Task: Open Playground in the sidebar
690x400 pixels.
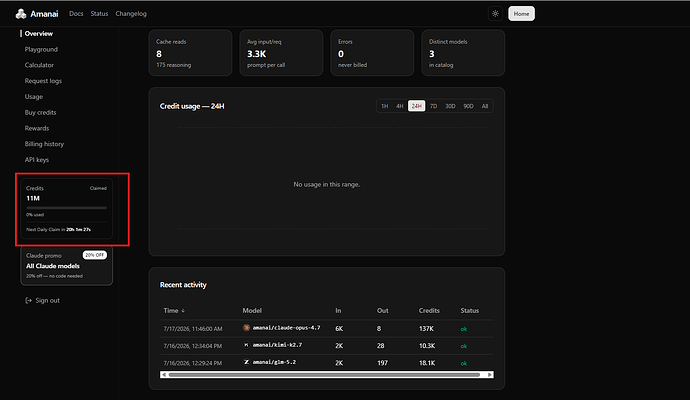Action: (x=41, y=49)
